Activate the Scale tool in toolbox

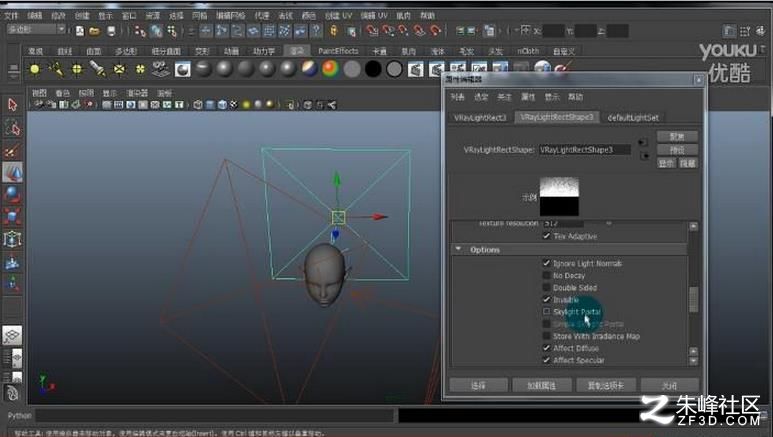(12, 216)
